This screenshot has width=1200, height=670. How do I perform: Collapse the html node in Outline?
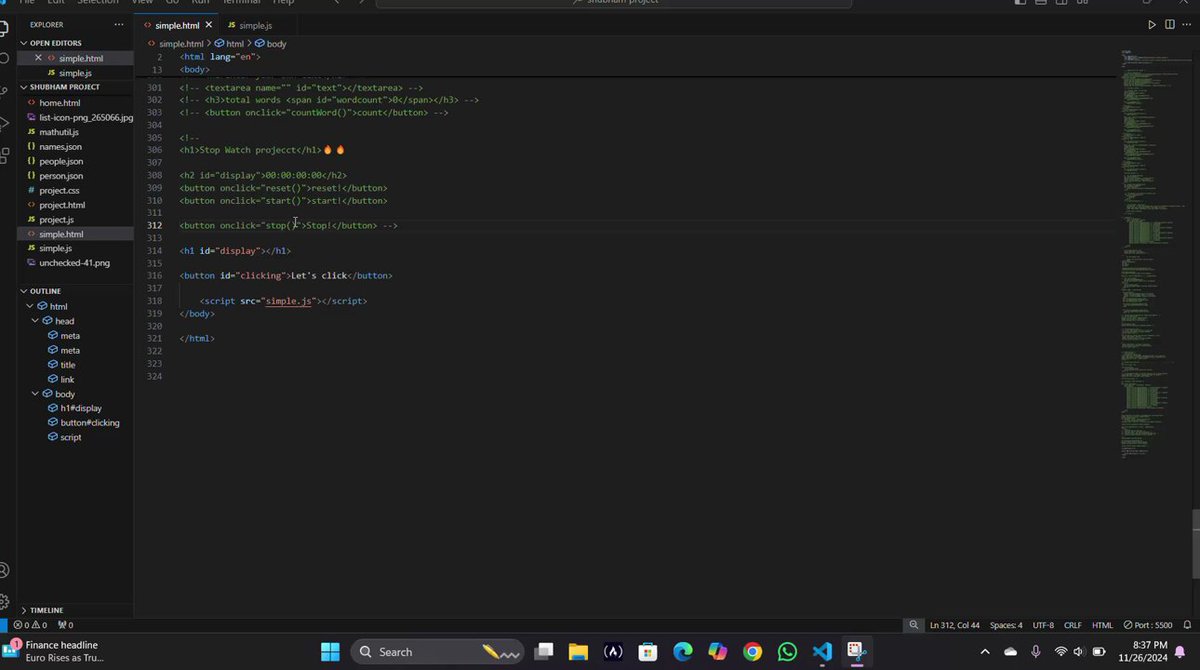pos(31,306)
